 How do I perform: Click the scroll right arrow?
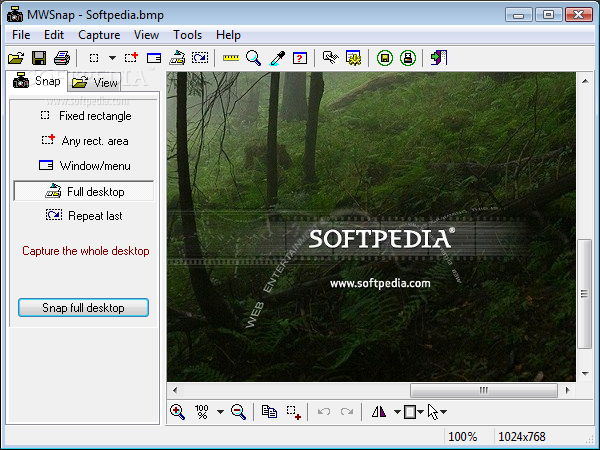(567, 390)
